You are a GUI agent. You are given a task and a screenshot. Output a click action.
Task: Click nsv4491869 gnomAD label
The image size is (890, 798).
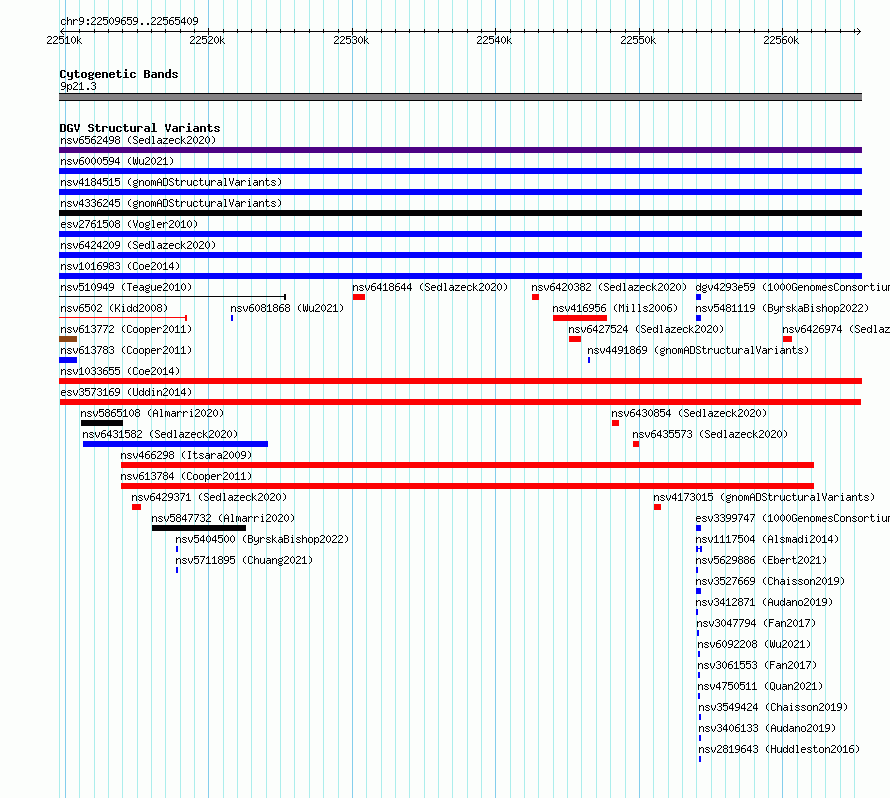(x=698, y=350)
